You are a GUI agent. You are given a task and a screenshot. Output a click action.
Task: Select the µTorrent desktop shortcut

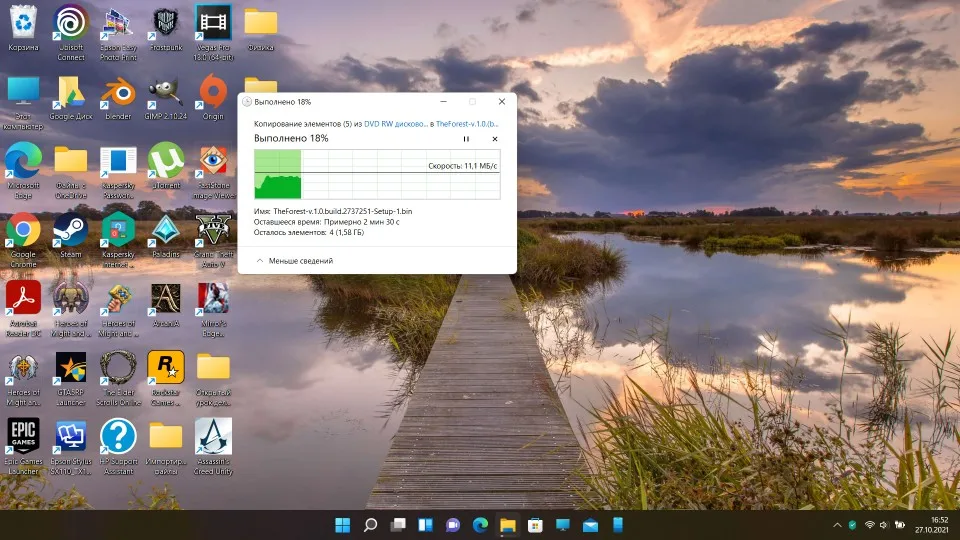[x=166, y=166]
